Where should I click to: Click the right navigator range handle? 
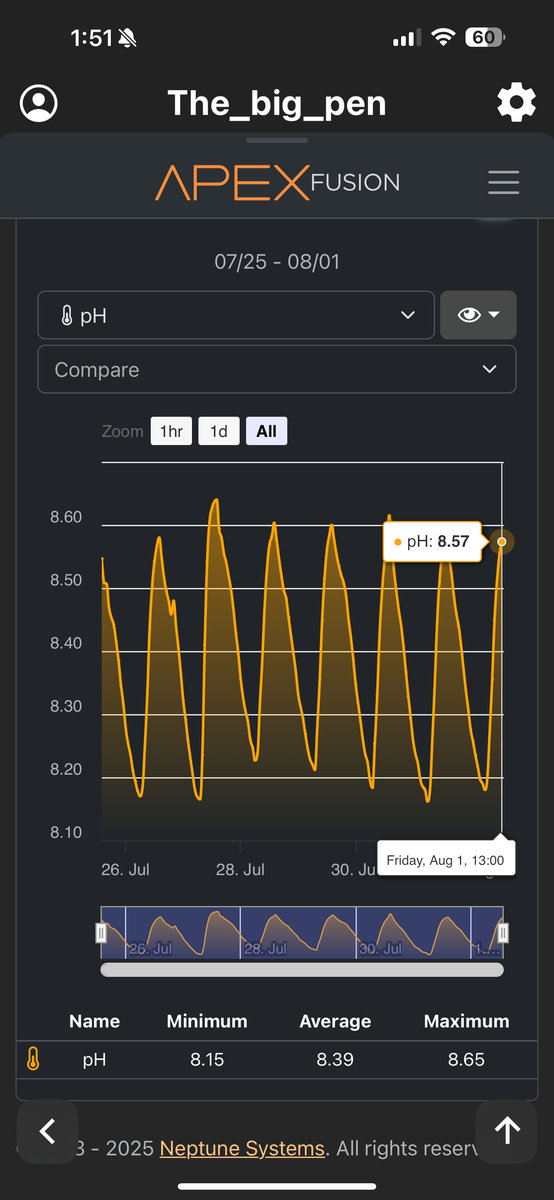coord(503,933)
